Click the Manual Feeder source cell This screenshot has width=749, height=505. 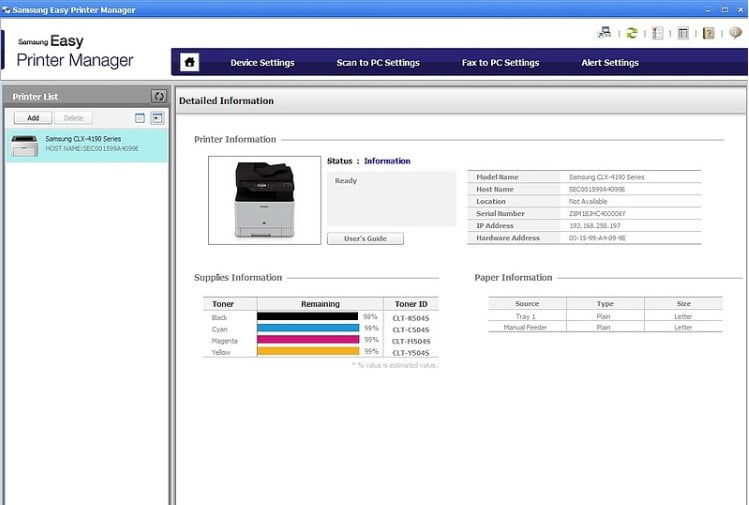pos(525,327)
